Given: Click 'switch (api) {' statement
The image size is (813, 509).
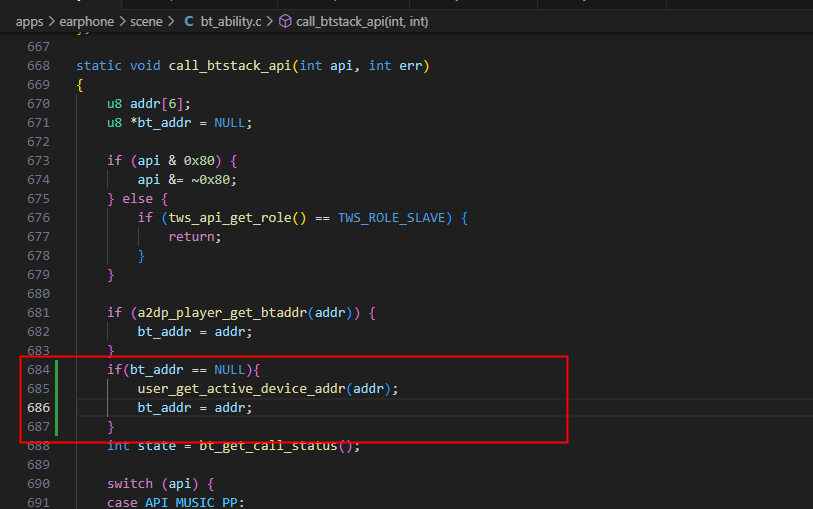Looking at the screenshot, I should [160, 484].
